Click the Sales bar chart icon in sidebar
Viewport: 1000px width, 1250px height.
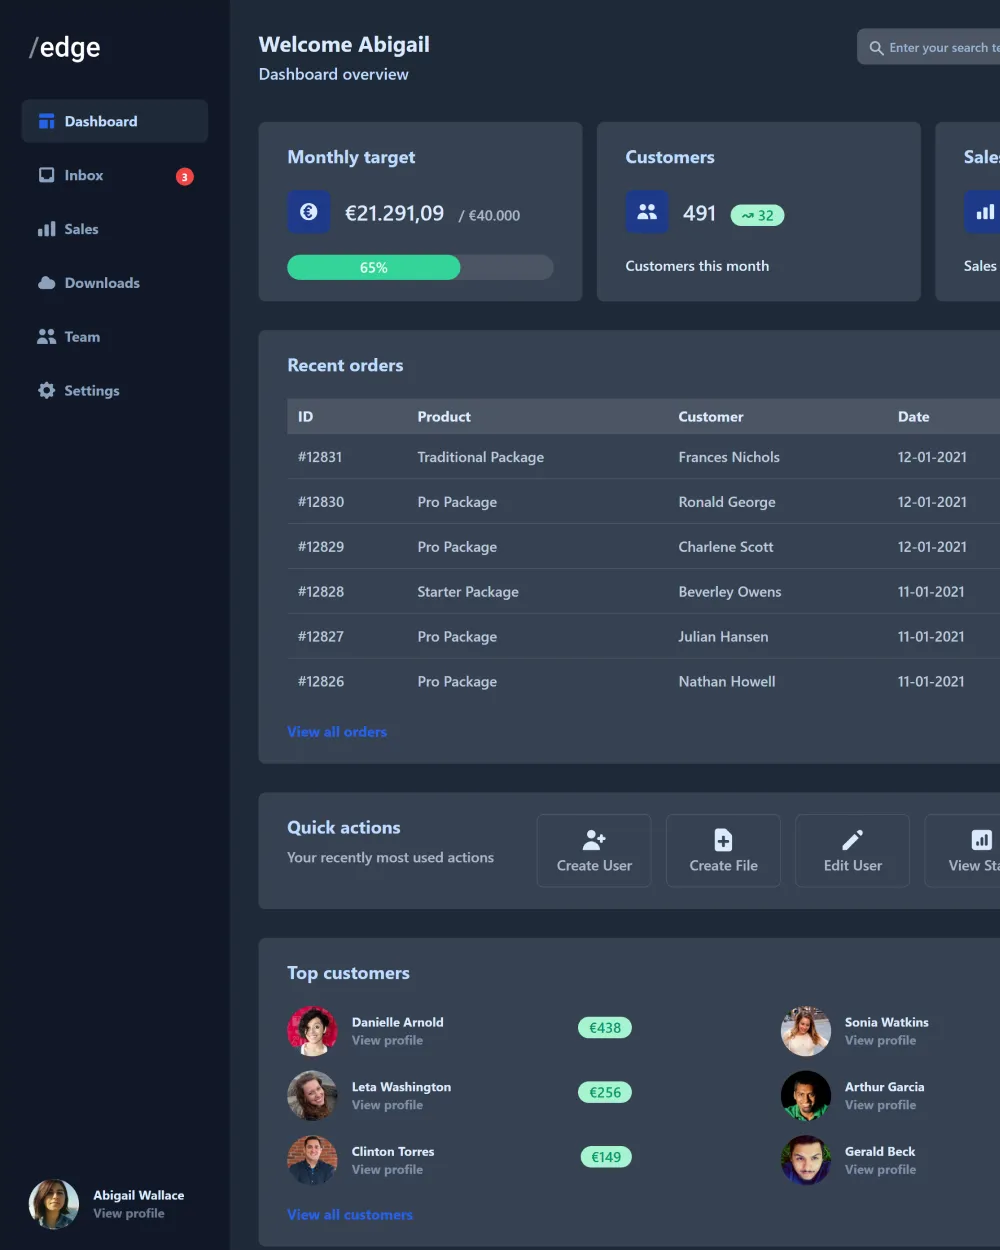click(46, 229)
